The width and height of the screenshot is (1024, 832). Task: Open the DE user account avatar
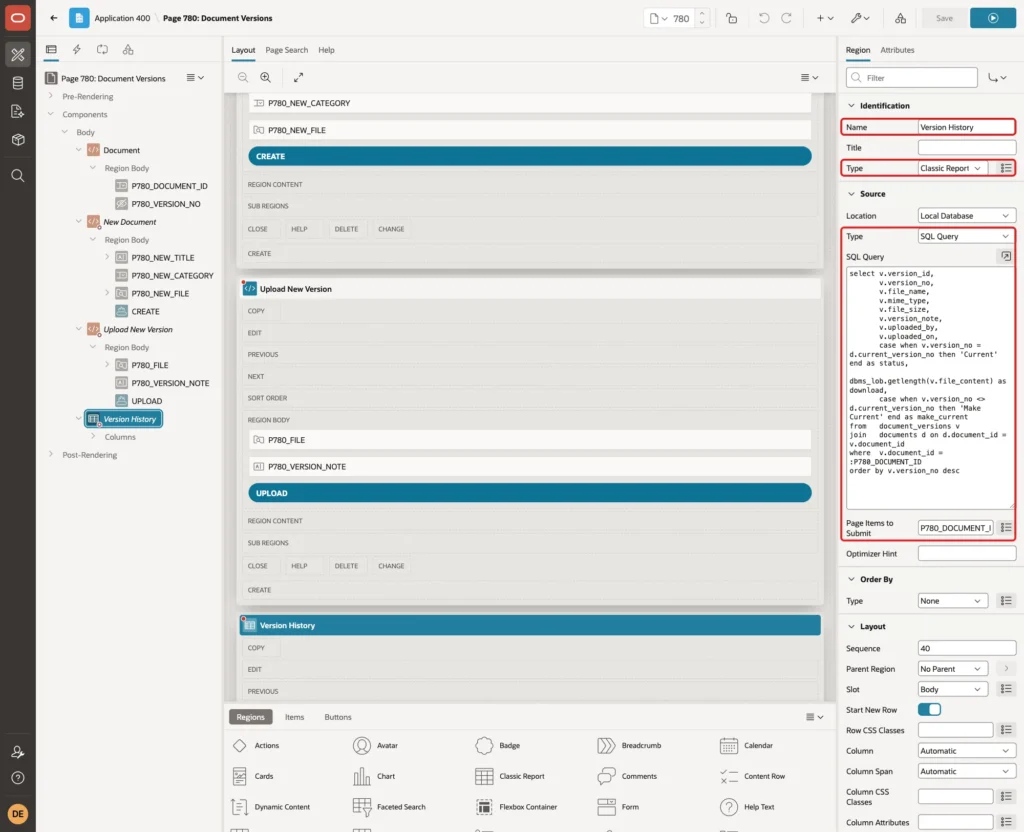coord(18,814)
